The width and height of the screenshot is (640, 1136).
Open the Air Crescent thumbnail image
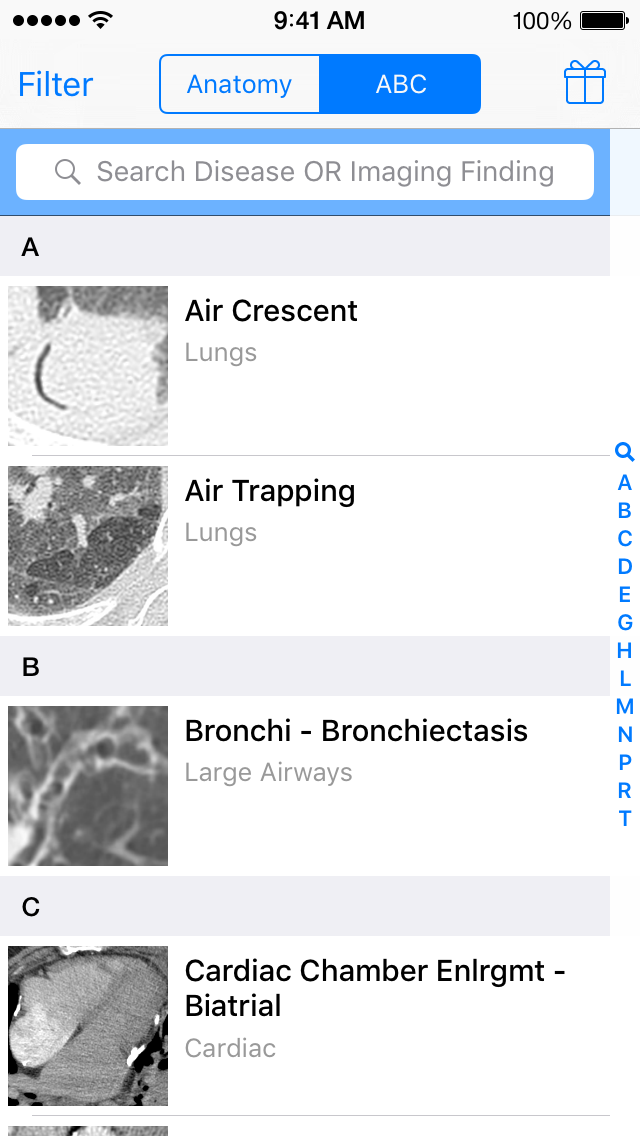[88, 366]
